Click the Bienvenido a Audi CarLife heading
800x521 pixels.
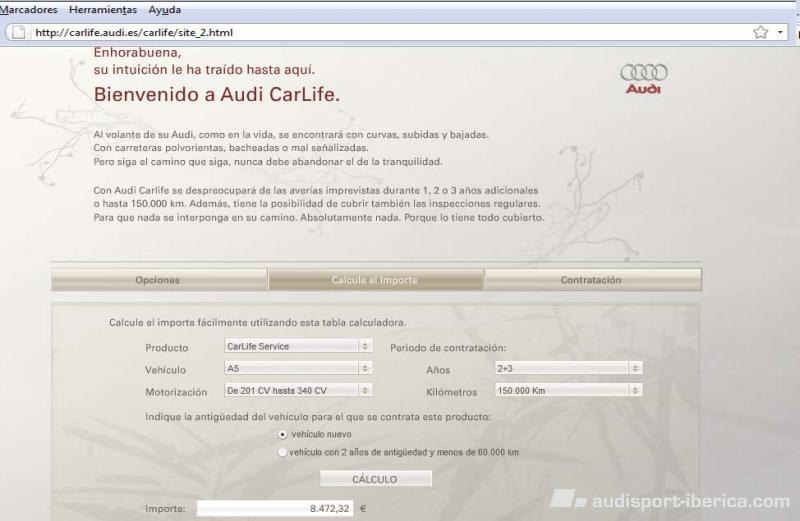217,94
